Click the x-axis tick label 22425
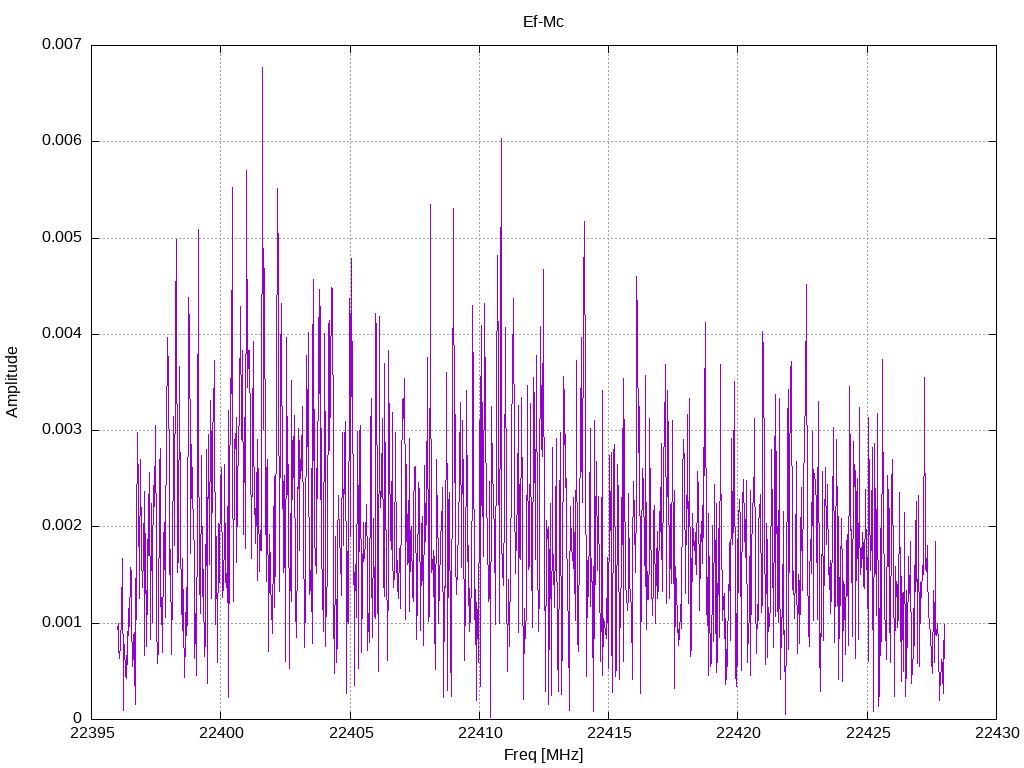1024x768 pixels. (x=867, y=733)
